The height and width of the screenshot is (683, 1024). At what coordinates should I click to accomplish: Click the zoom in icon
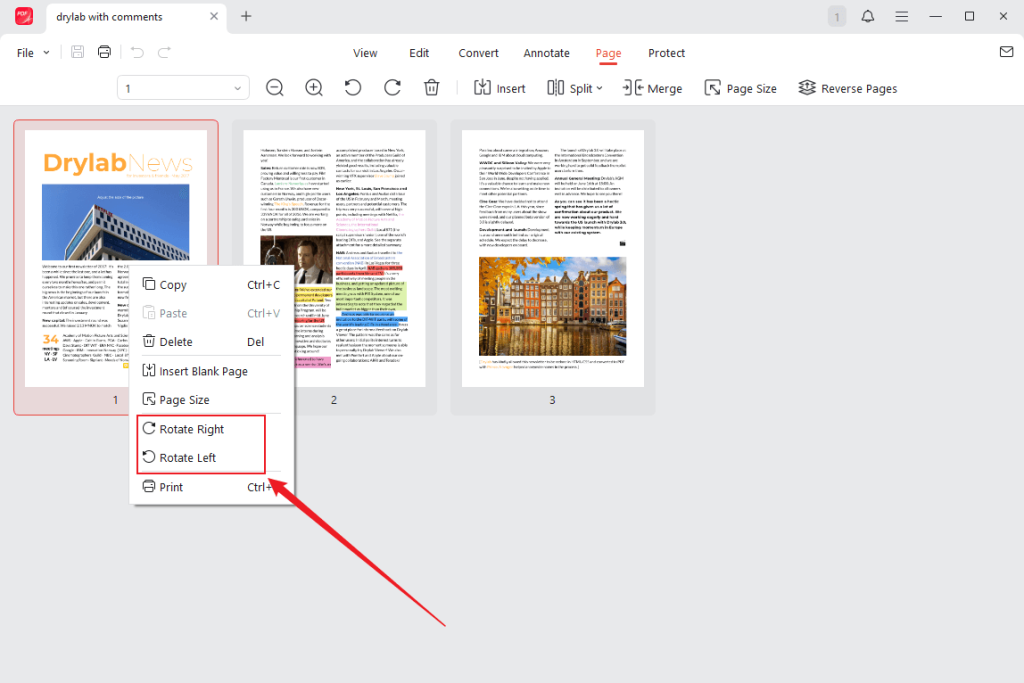pyautogui.click(x=314, y=88)
